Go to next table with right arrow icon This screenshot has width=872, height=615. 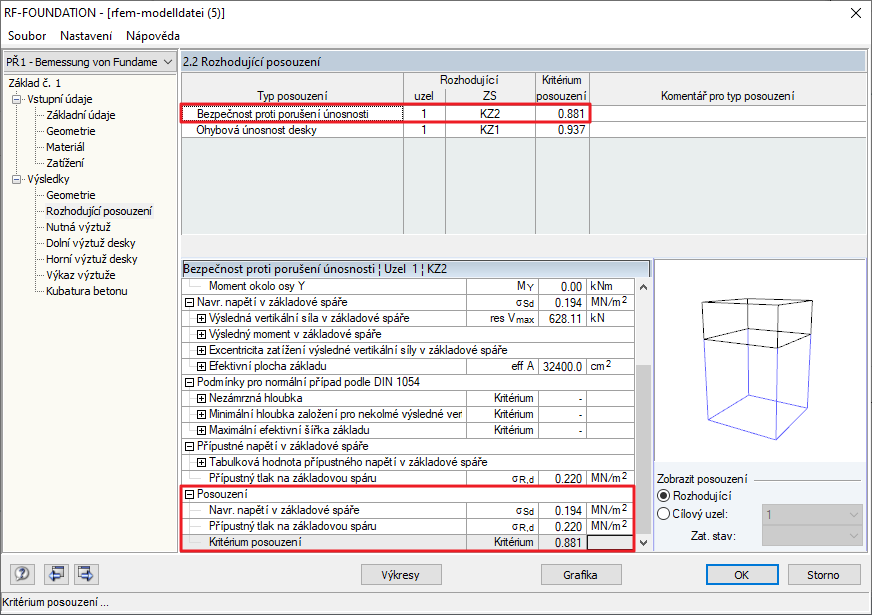point(86,574)
